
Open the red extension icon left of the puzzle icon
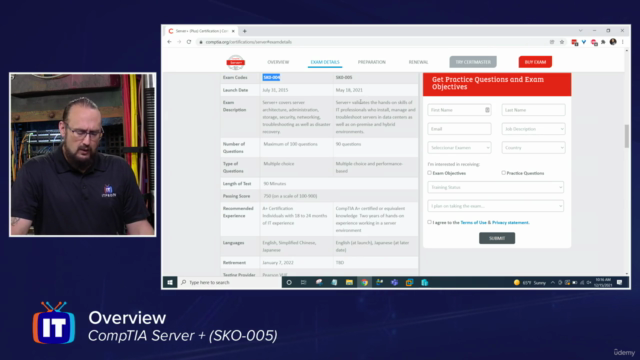tap(594, 42)
